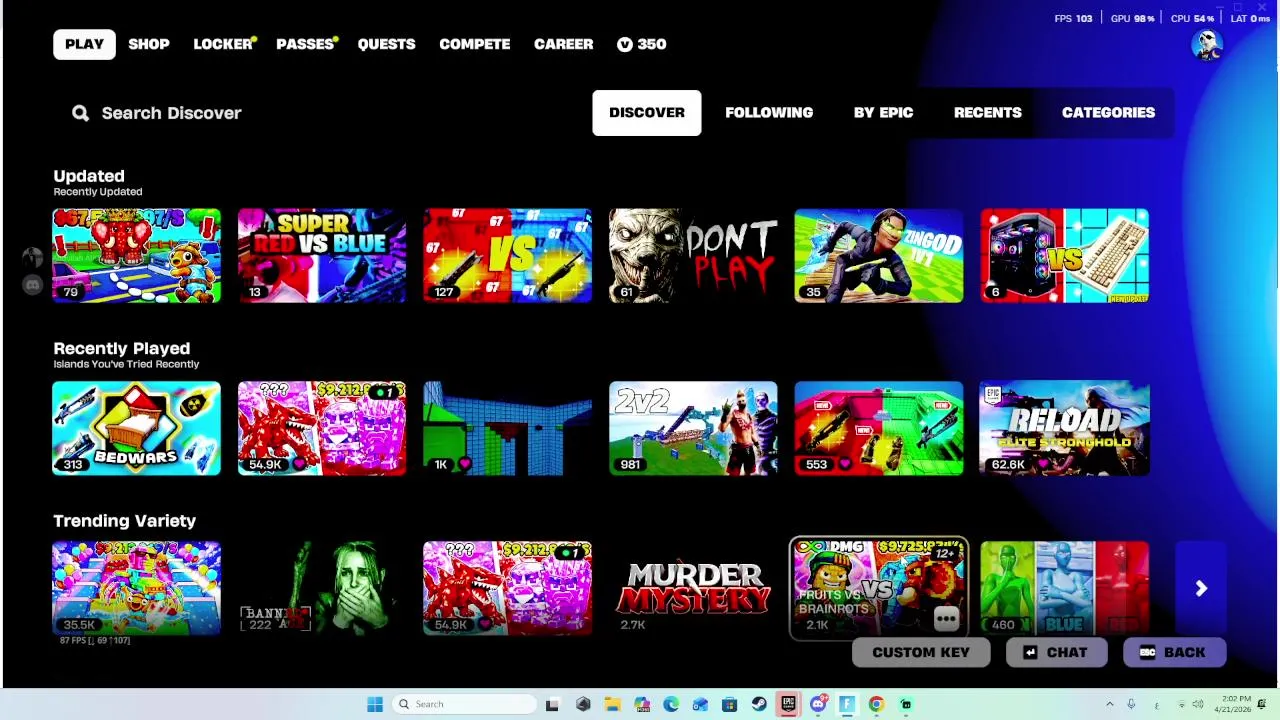This screenshot has height=720, width=1280.
Task: Open Microsoft Edge from the taskbar
Action: (x=671, y=704)
